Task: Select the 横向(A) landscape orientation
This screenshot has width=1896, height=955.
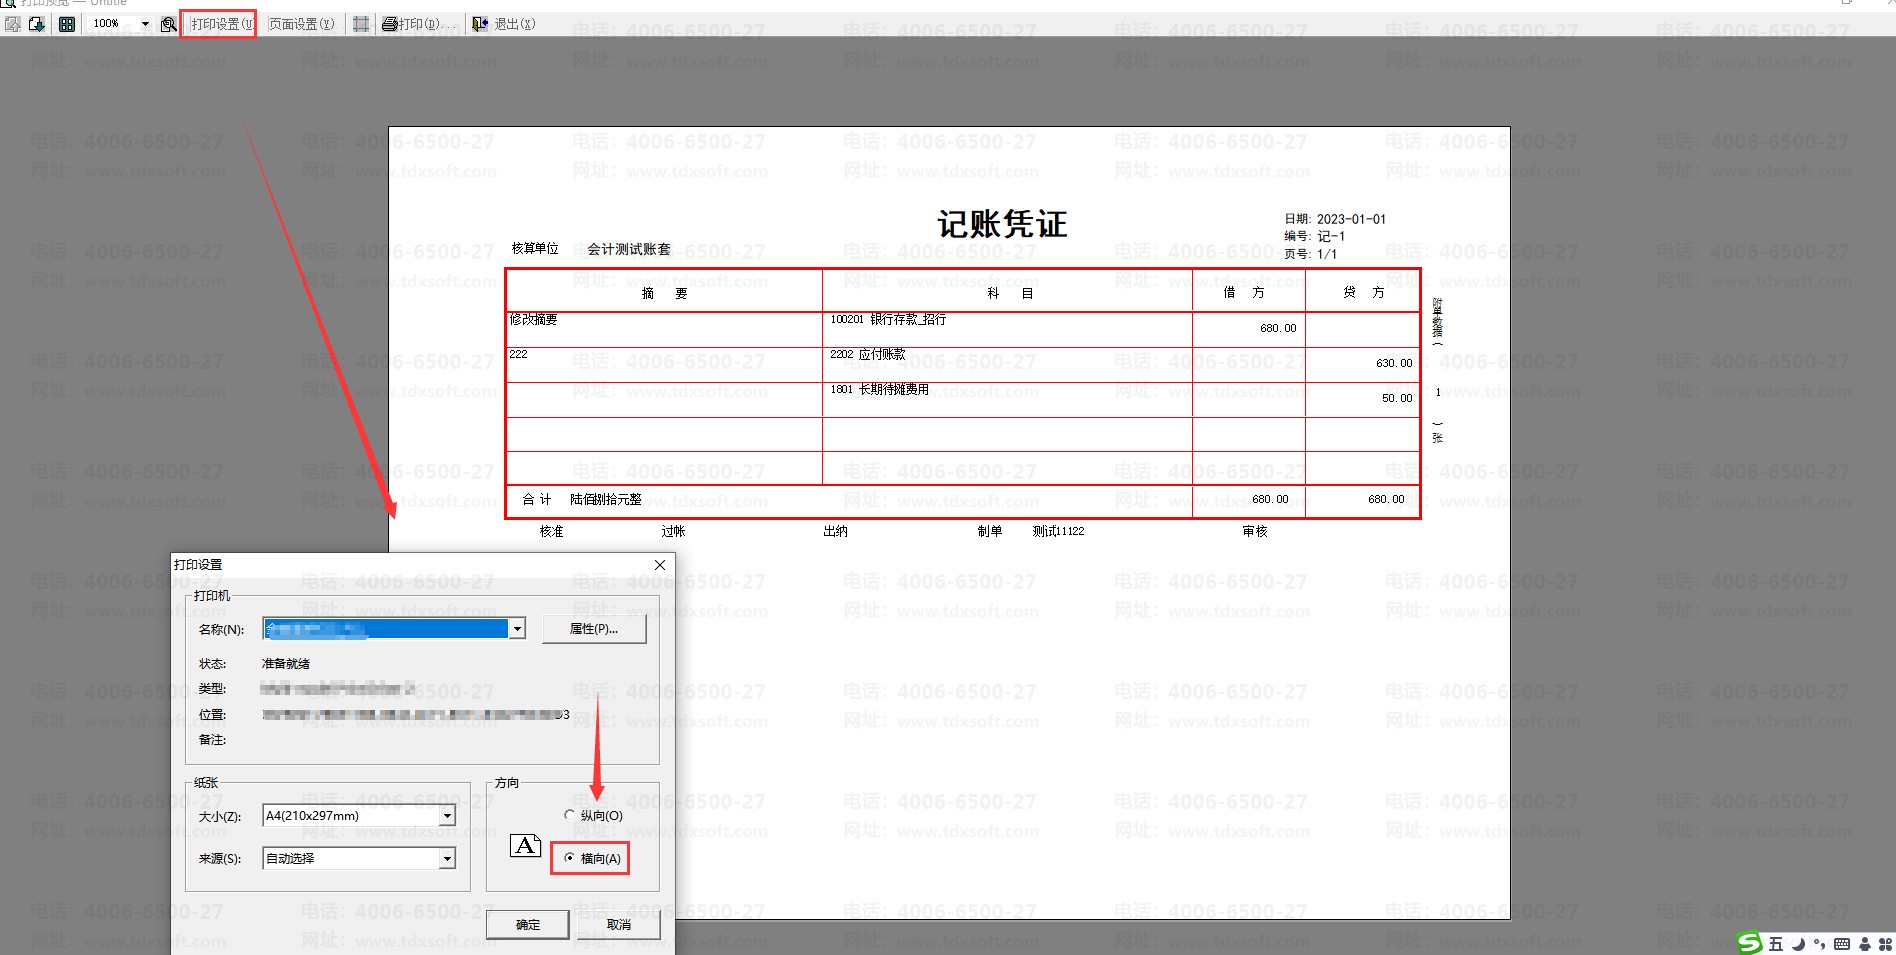Action: [x=570, y=858]
